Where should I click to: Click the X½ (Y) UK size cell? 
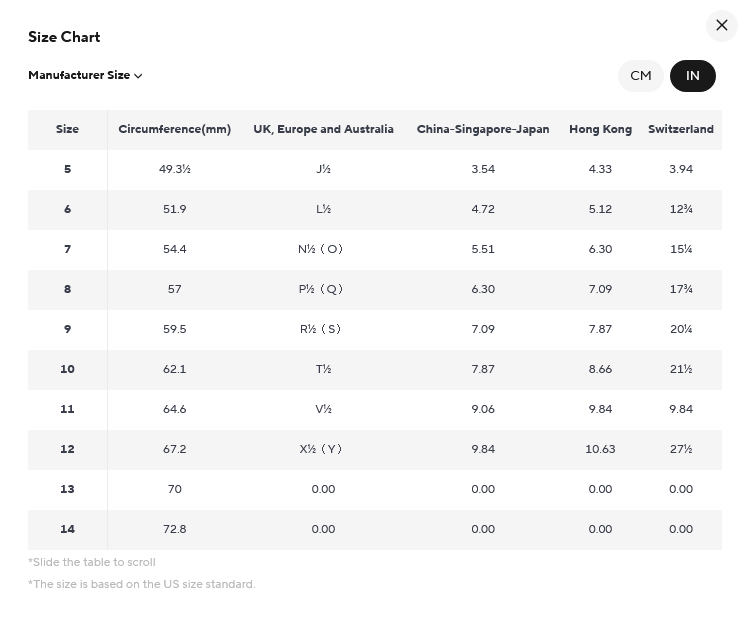(x=320, y=449)
